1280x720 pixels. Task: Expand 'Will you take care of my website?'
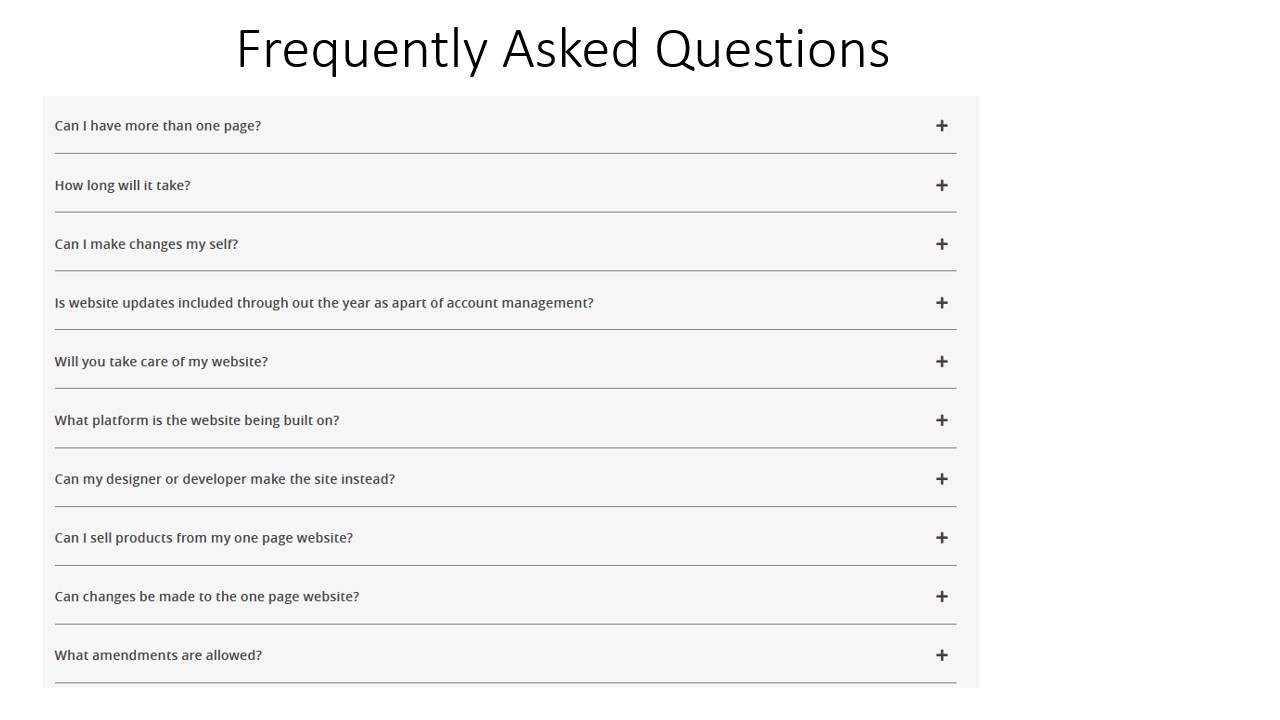tap(505, 362)
